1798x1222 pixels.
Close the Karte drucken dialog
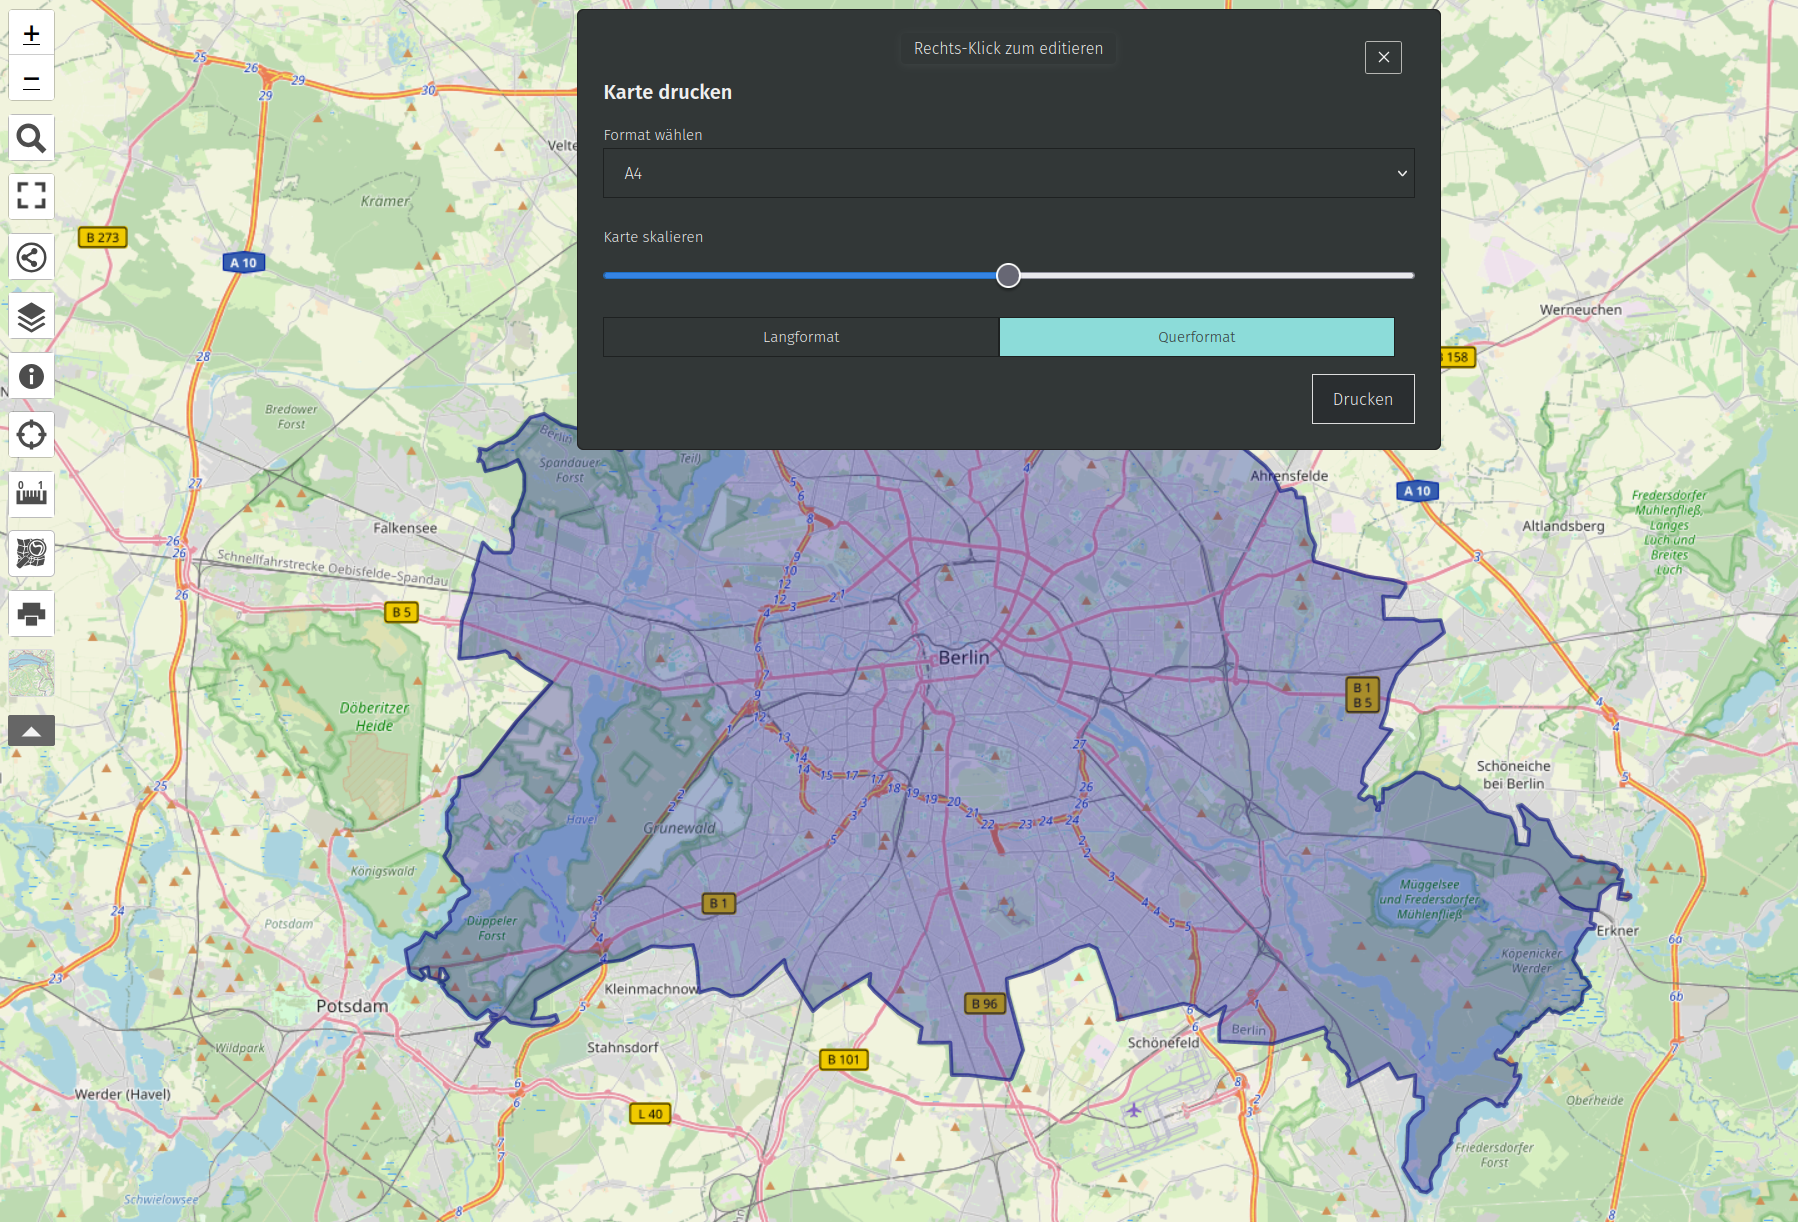tap(1383, 57)
